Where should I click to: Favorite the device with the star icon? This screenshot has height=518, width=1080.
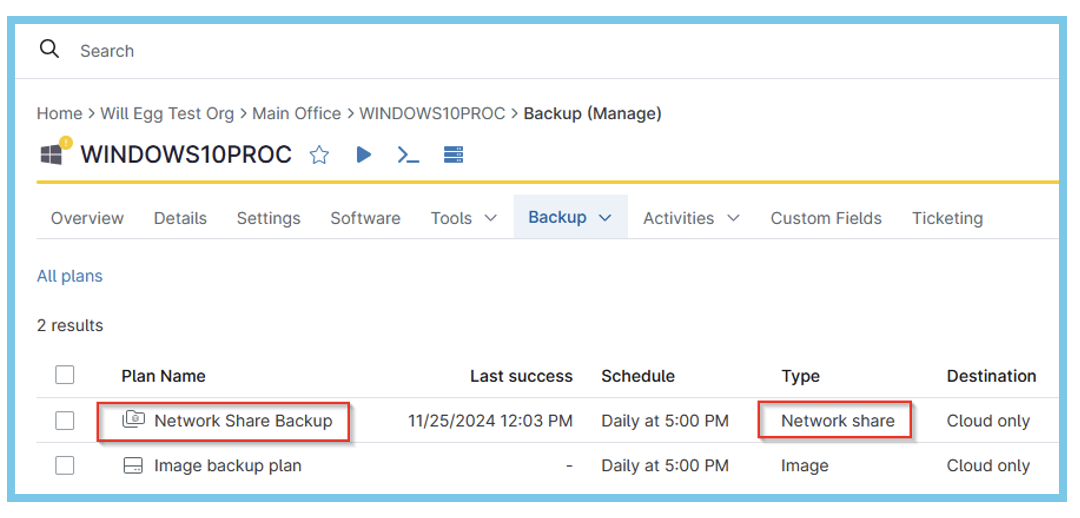(x=319, y=155)
